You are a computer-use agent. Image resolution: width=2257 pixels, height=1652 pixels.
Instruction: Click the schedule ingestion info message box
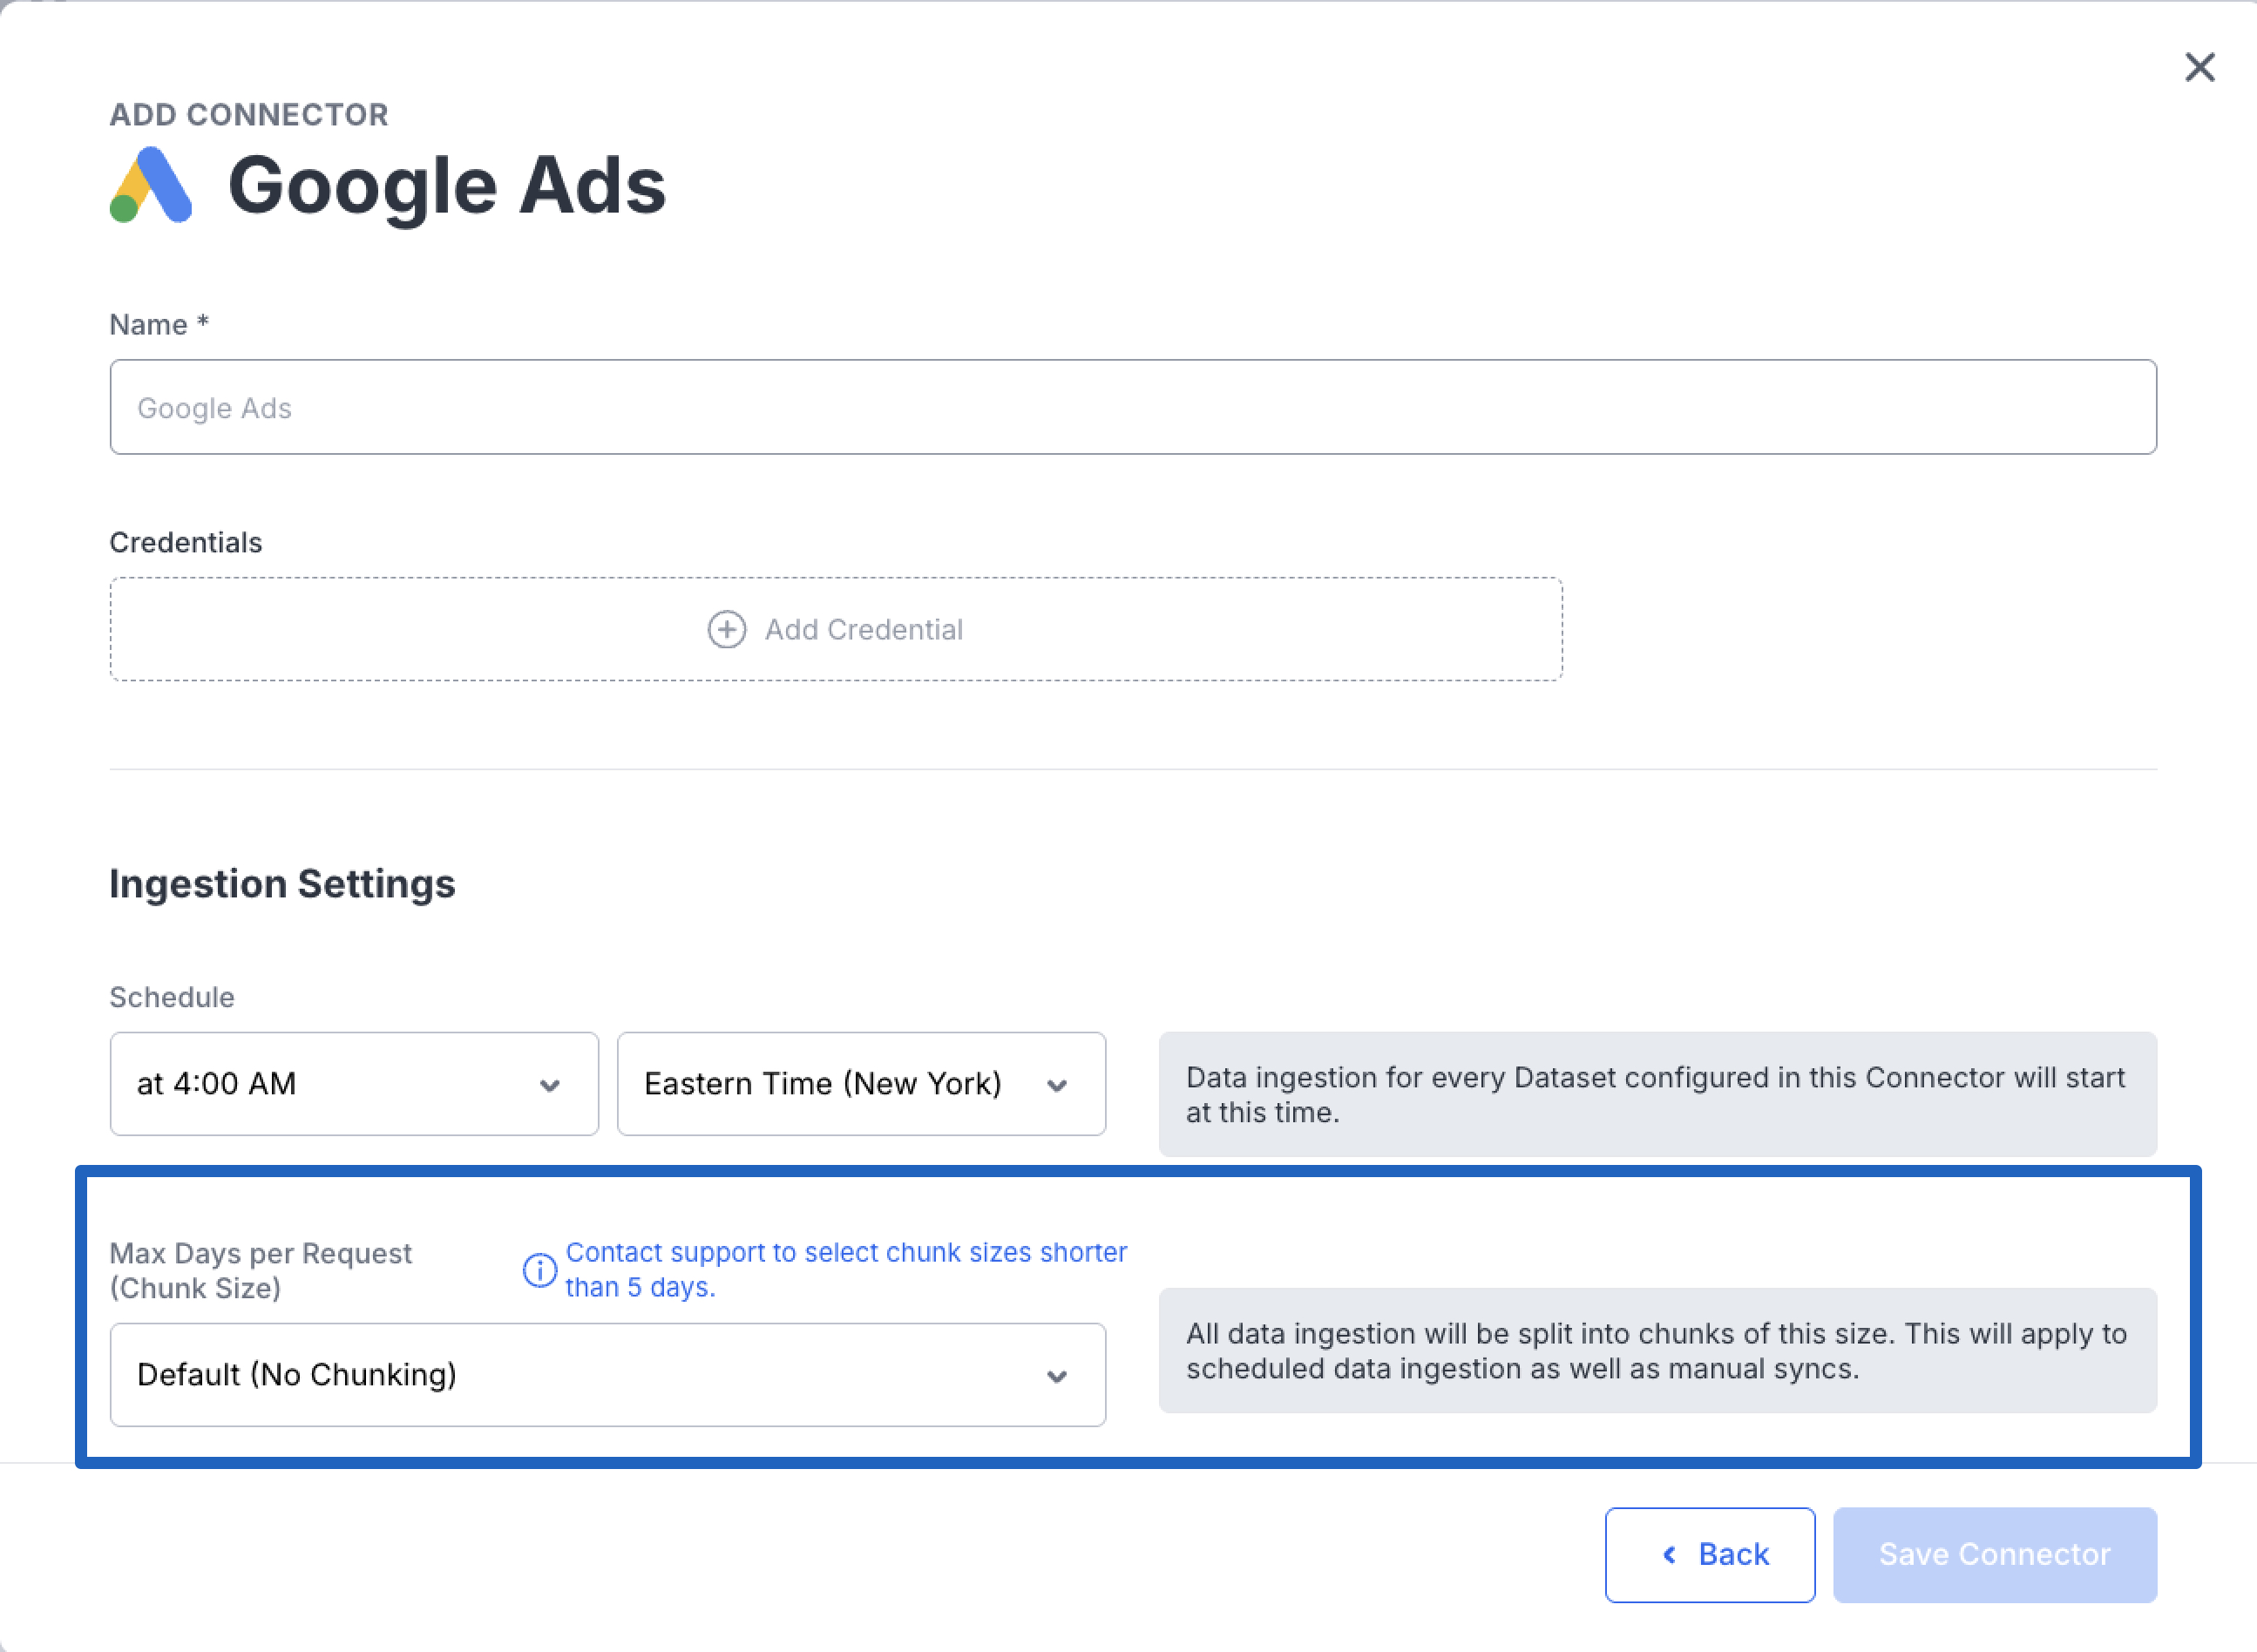point(1657,1094)
